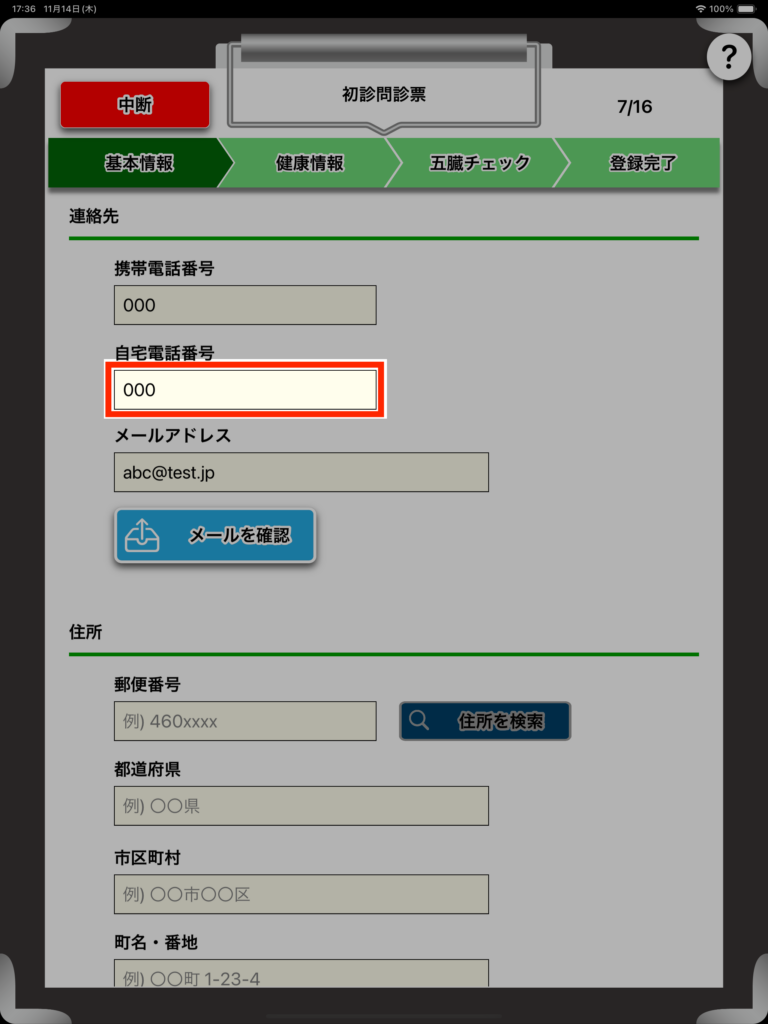Screen dimensions: 768x1024
Task: Tap the Wi-Fi status icon
Action: [x=701, y=9]
